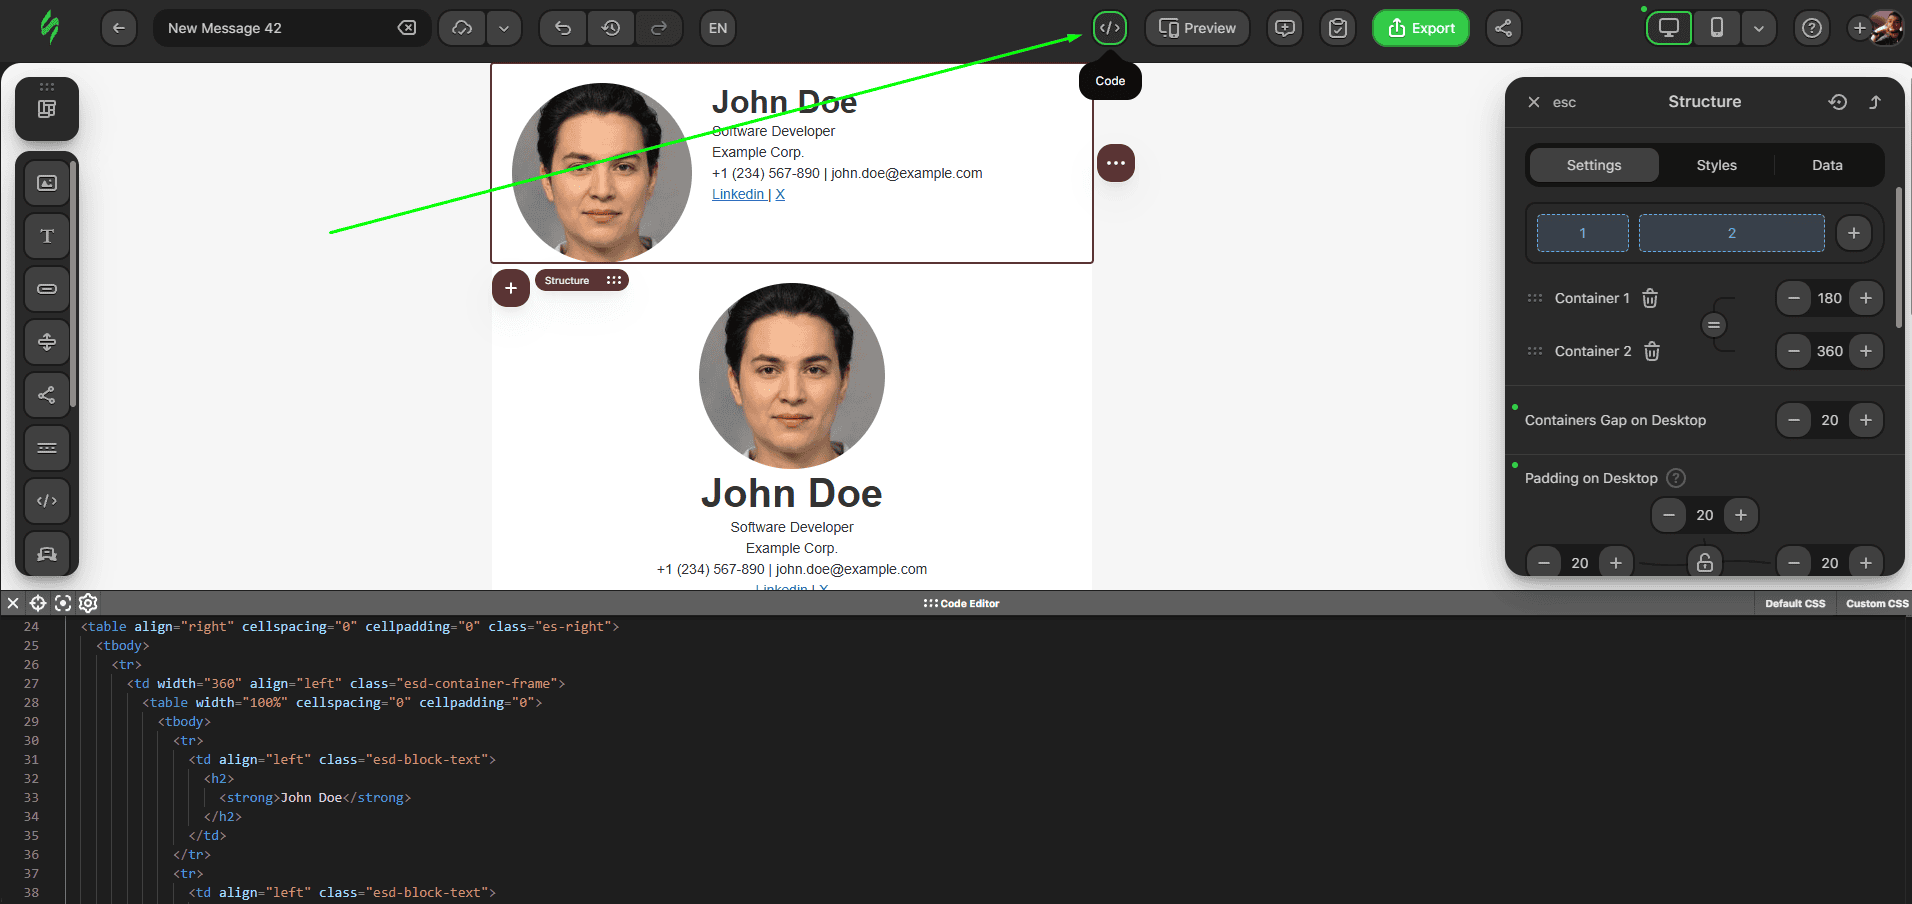Select the Menu block in the sidebar
1912x904 pixels.
point(47,448)
